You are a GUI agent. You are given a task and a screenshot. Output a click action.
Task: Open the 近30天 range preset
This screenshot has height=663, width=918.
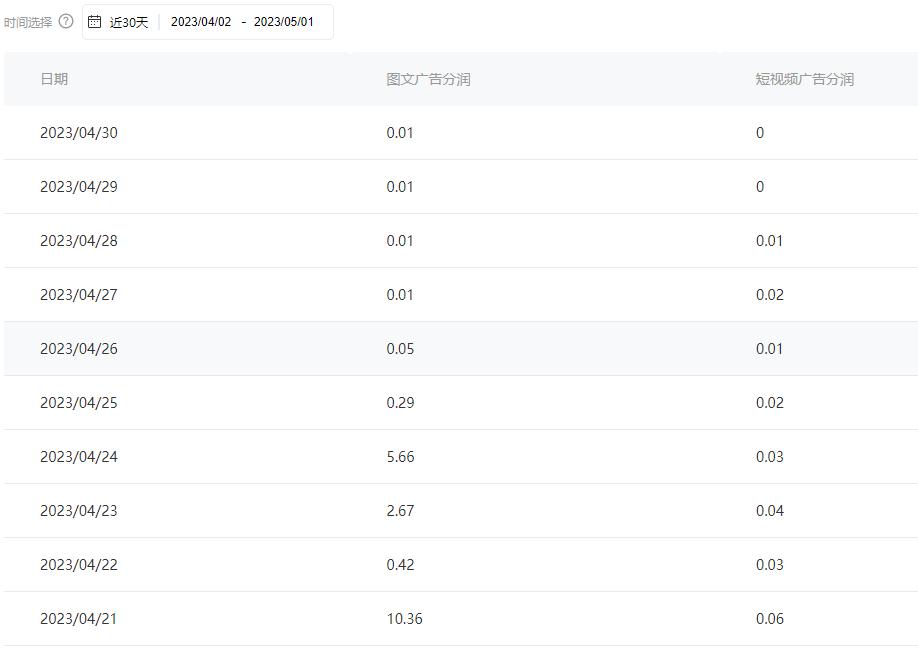tap(128, 22)
